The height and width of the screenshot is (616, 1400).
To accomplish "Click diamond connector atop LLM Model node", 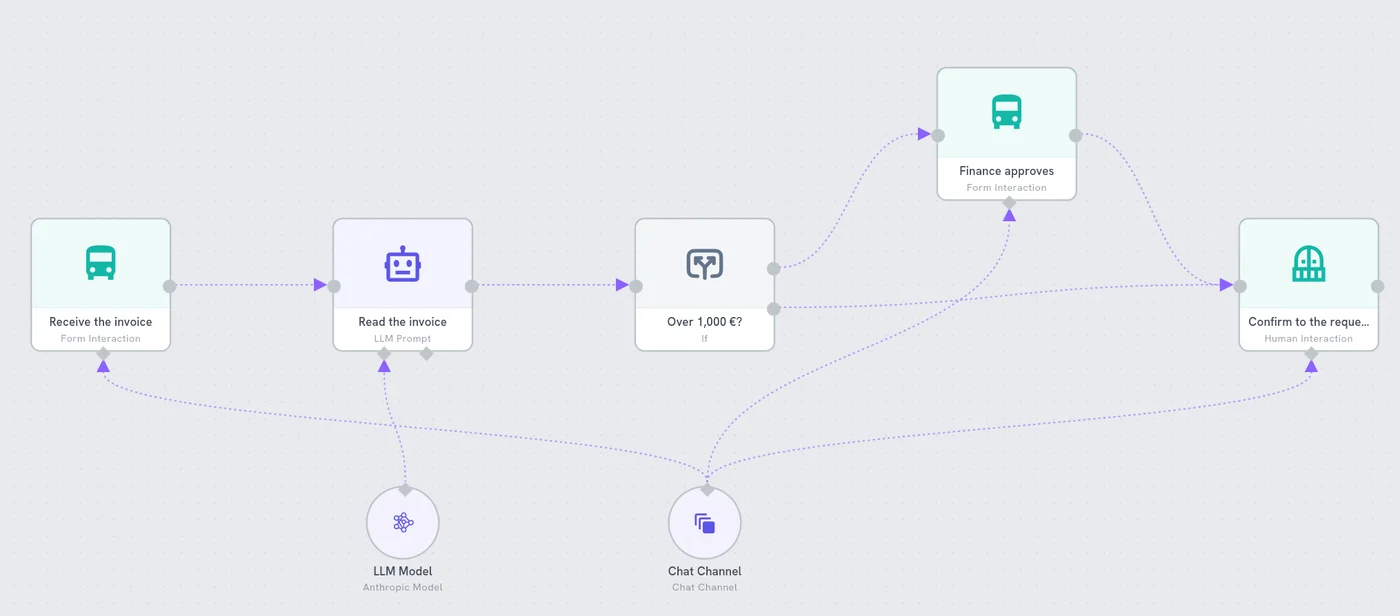I will pos(405,490).
